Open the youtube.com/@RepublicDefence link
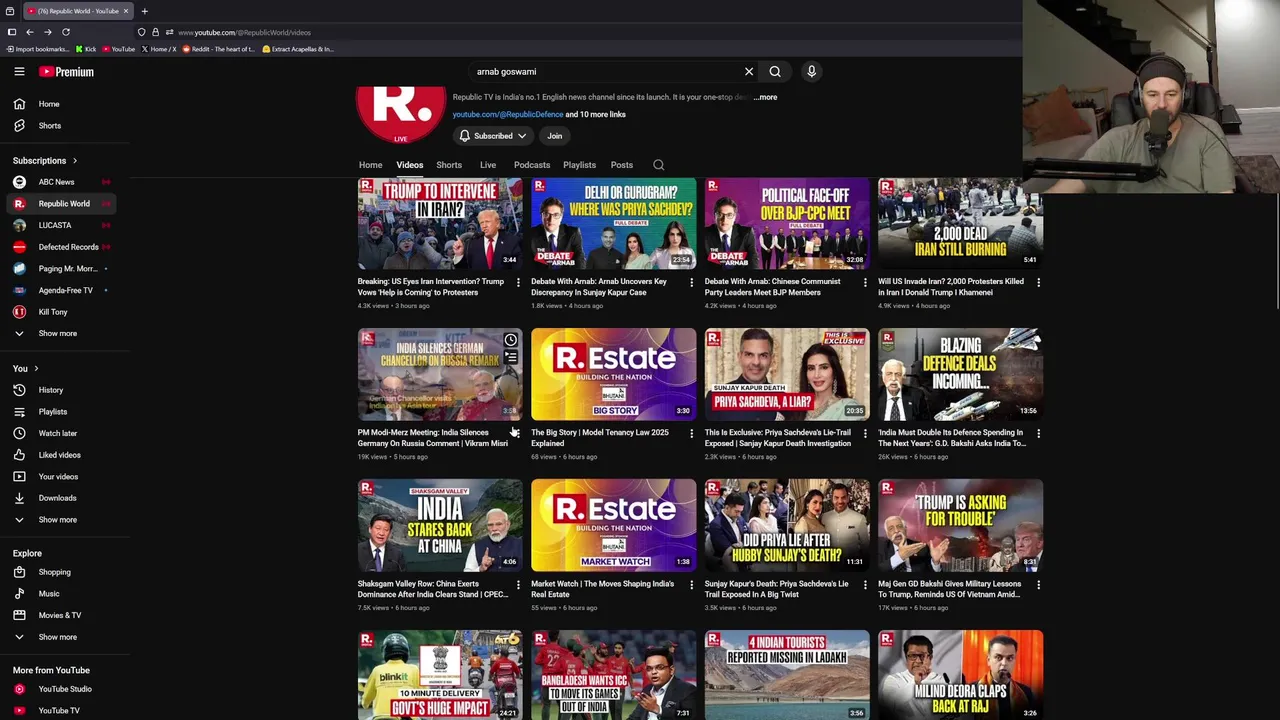Screen dimensions: 1280x720 508,114
